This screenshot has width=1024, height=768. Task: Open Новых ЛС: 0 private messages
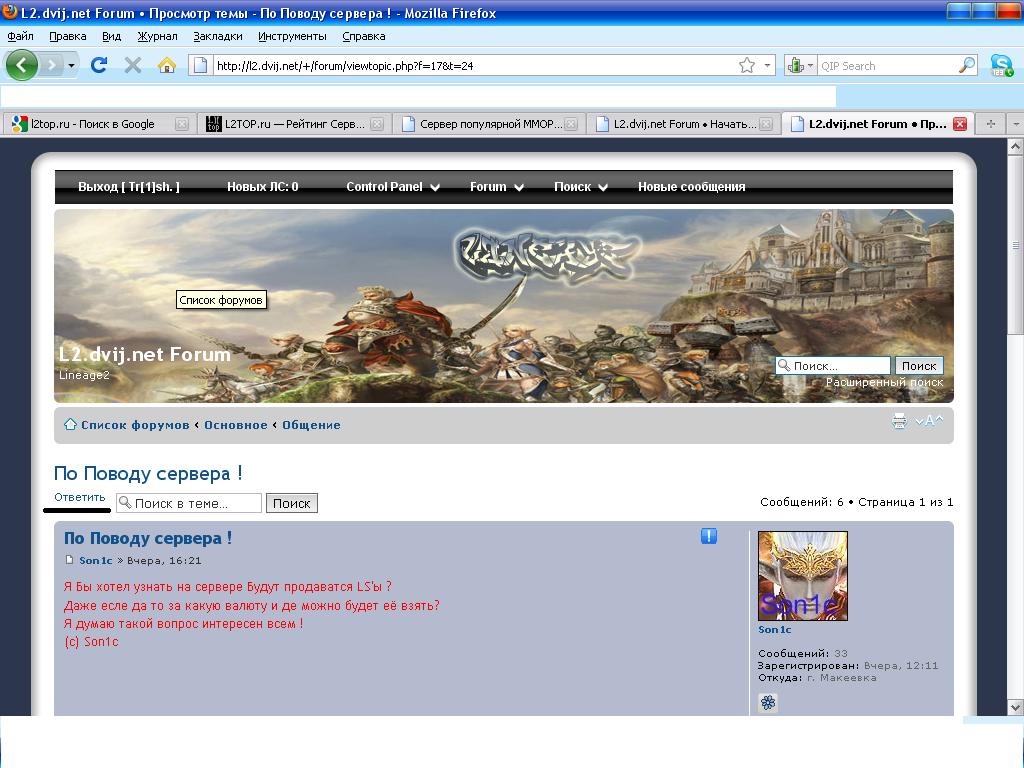pos(263,187)
